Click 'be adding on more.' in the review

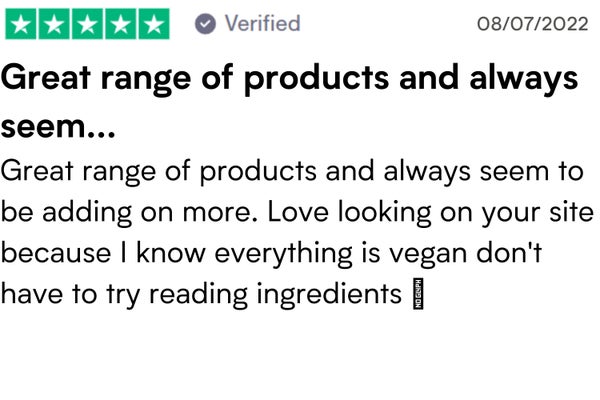click(x=129, y=212)
